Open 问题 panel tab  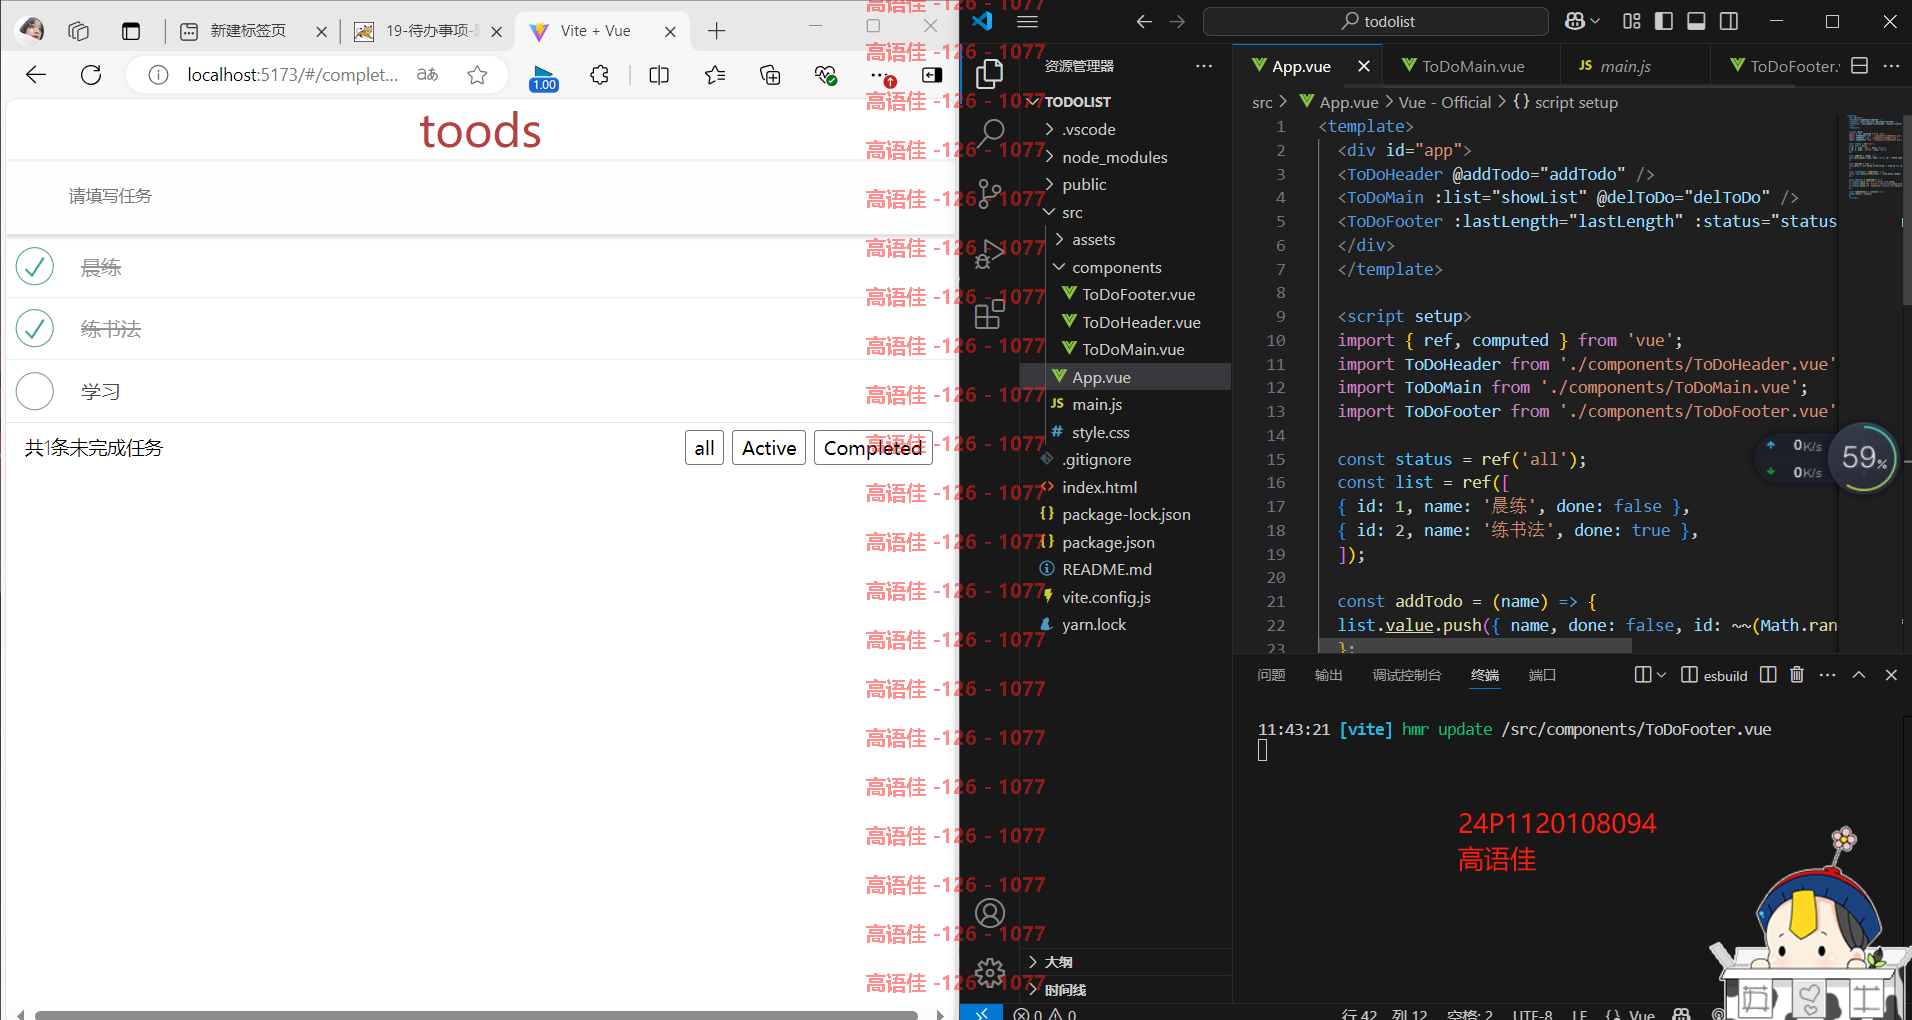pos(1271,675)
